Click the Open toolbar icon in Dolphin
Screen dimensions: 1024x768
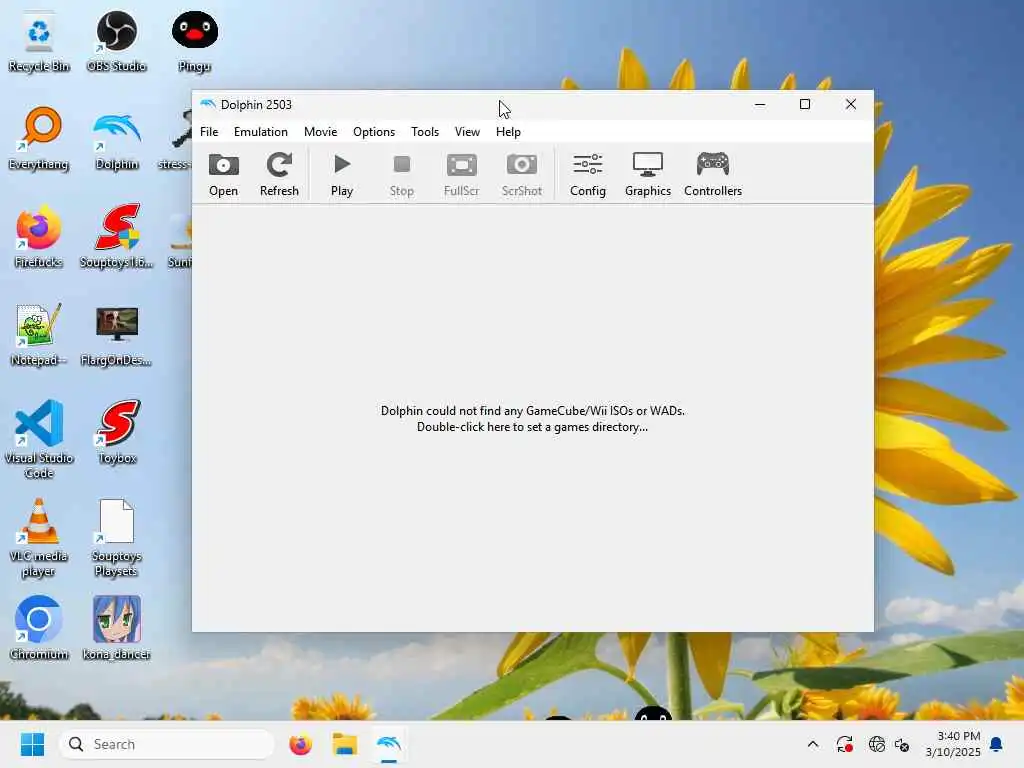tap(223, 174)
